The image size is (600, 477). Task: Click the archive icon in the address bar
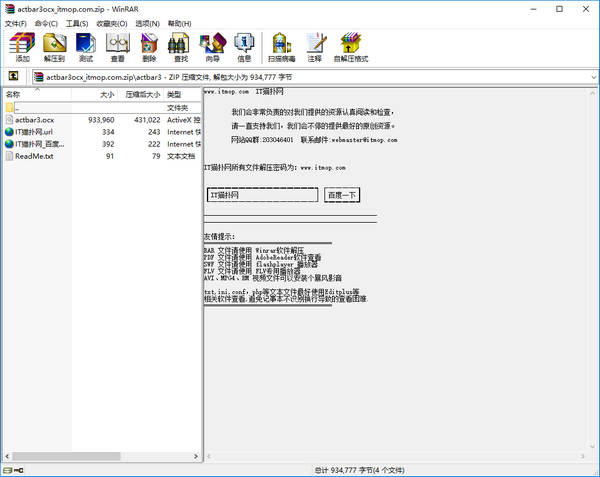coord(39,77)
